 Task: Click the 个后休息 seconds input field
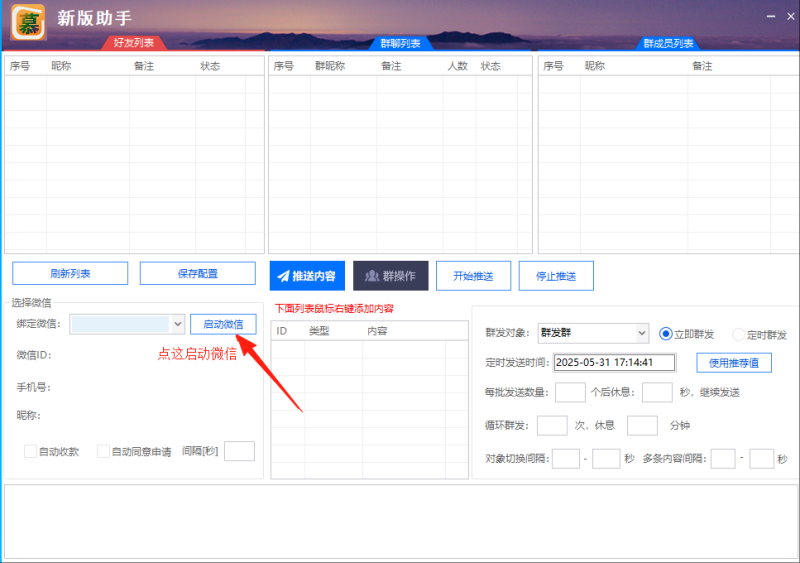tap(657, 393)
